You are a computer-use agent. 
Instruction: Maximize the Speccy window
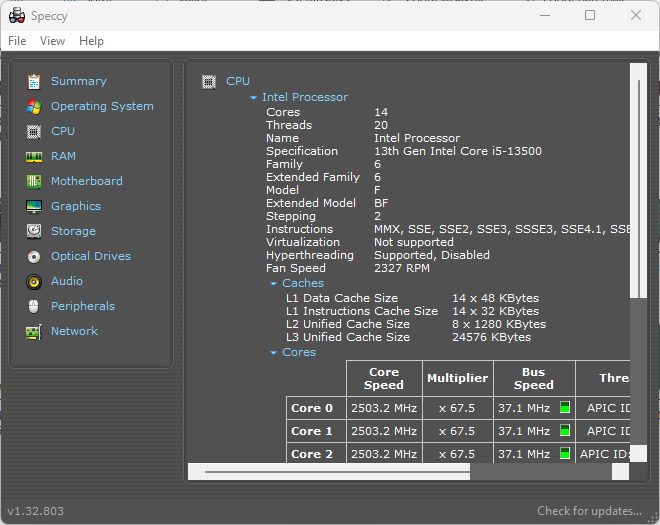point(590,15)
